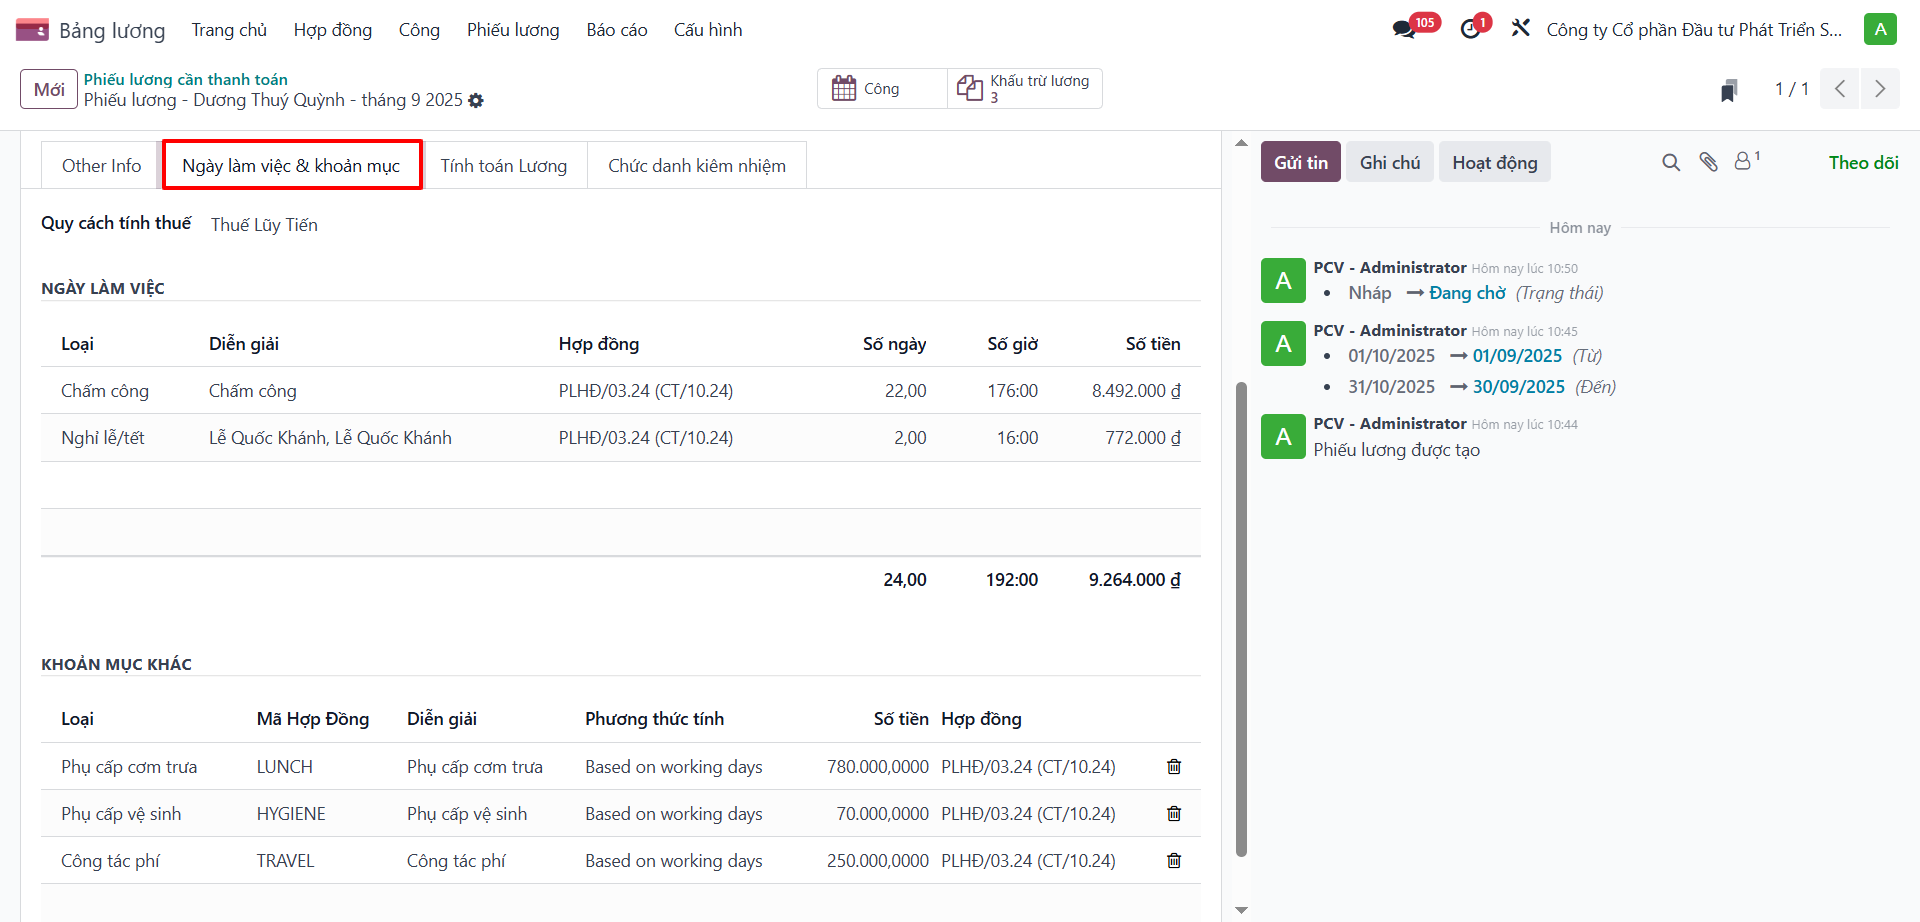Click the HYGIENE code cell
The width and height of the screenshot is (1920, 922).
pos(291,814)
